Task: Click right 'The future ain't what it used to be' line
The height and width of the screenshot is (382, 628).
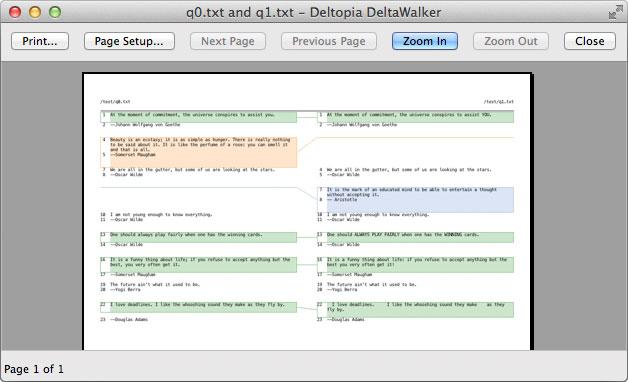Action: coord(372,285)
